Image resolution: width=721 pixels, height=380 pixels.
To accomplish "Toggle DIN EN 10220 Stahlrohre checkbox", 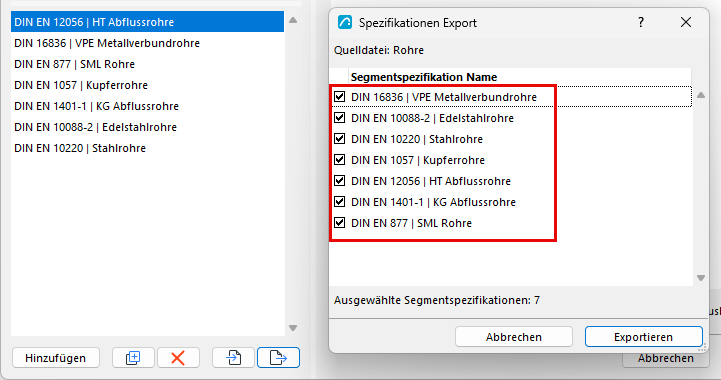I will [x=339, y=139].
